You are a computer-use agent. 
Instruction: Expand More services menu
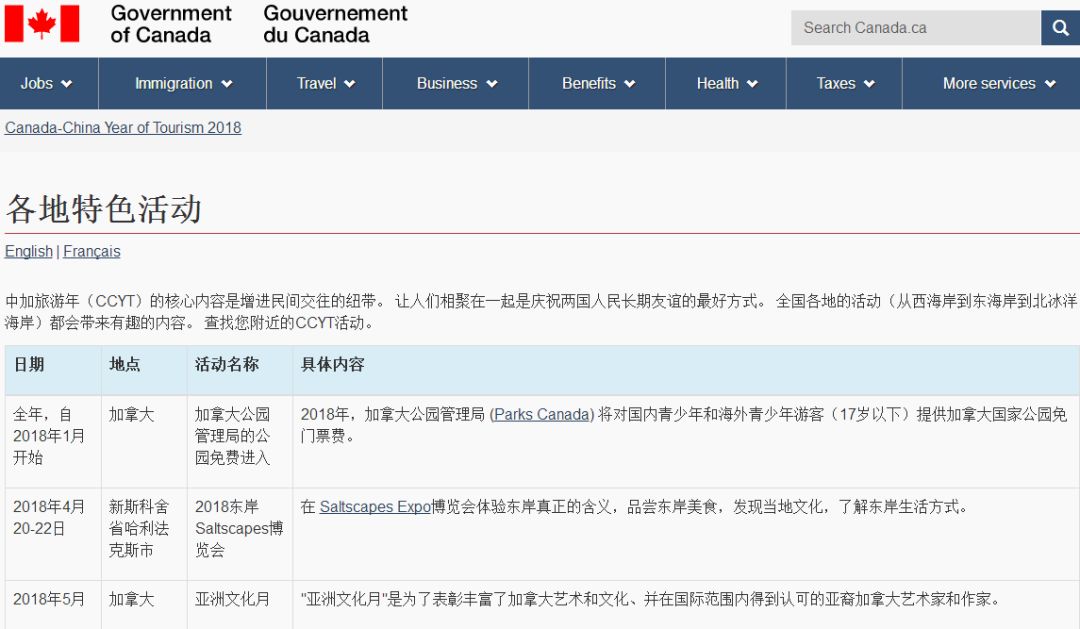point(998,84)
